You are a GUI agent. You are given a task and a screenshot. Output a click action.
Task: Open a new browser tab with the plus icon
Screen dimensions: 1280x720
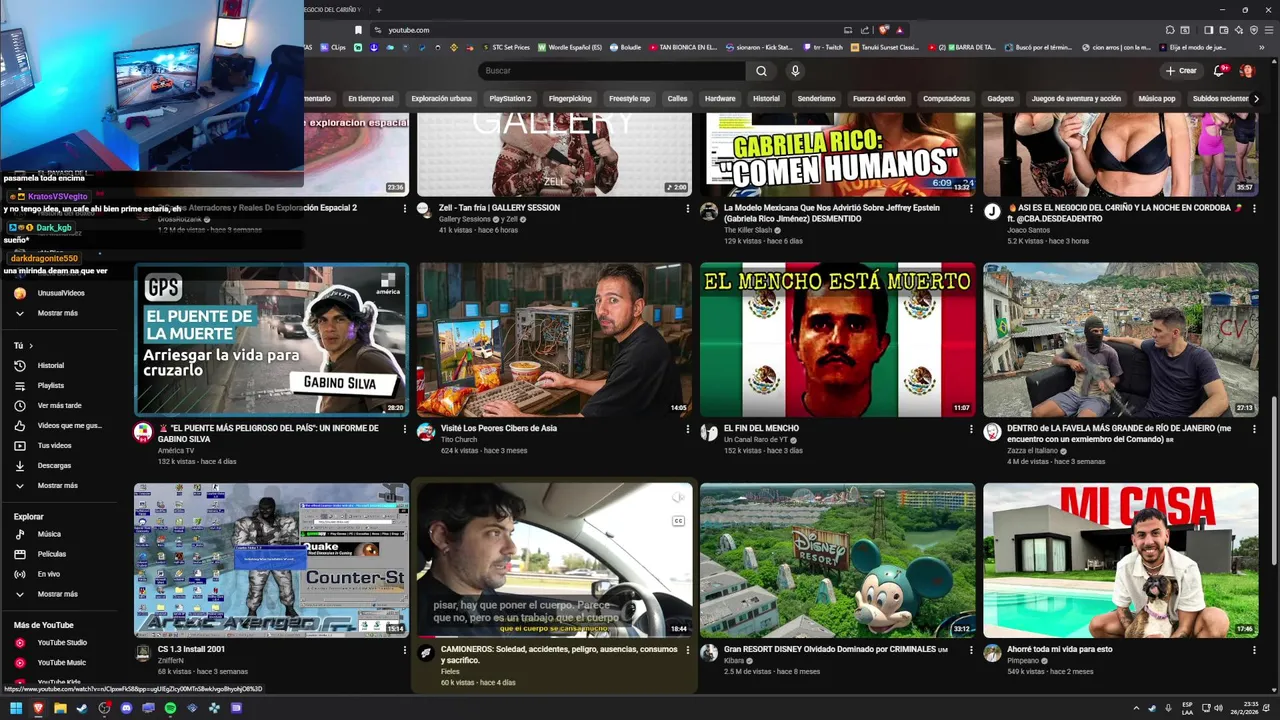[378, 9]
